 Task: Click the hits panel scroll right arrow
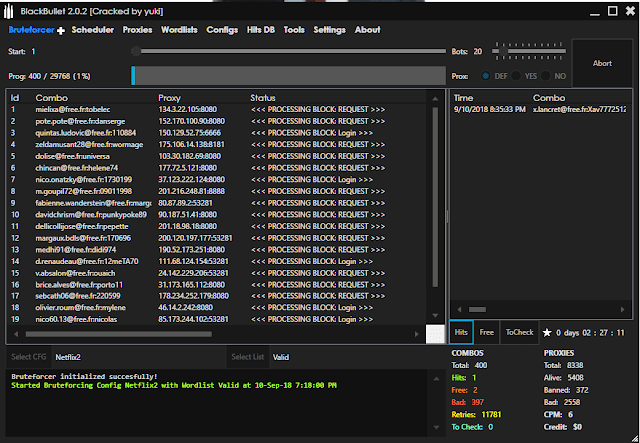tap(622, 309)
